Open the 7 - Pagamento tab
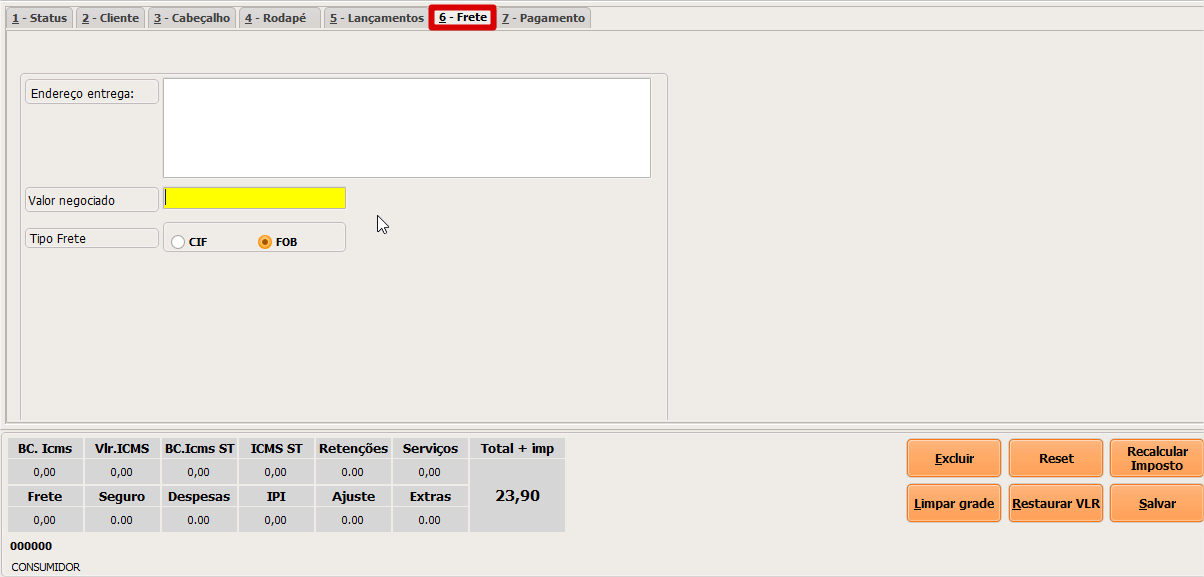This screenshot has width=1204, height=577. pos(544,18)
